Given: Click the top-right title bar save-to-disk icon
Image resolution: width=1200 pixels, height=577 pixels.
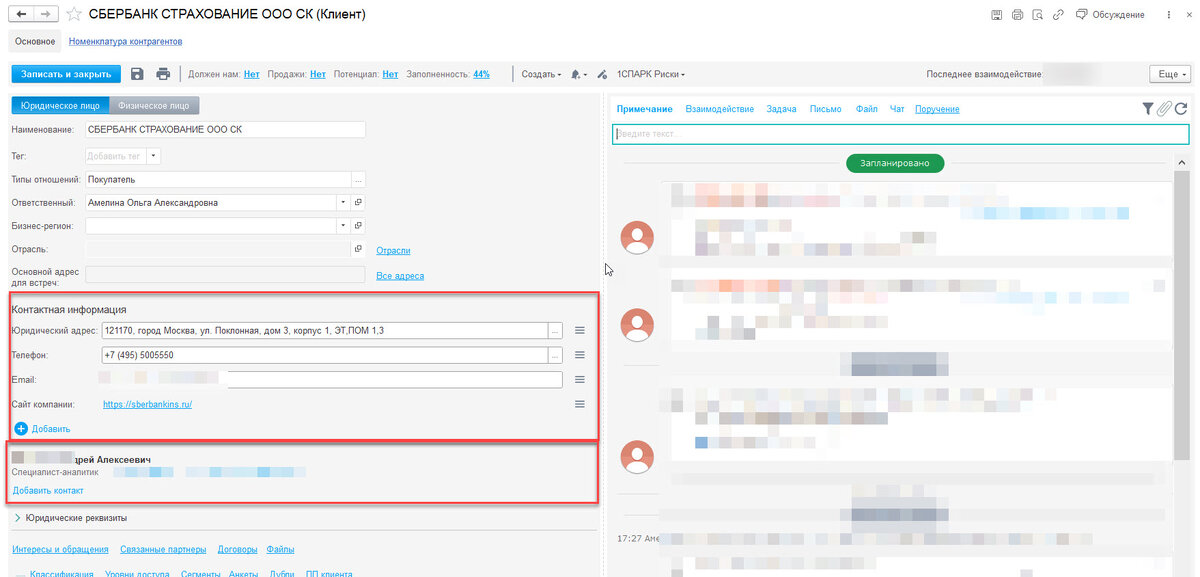Looking at the screenshot, I should (996, 15).
